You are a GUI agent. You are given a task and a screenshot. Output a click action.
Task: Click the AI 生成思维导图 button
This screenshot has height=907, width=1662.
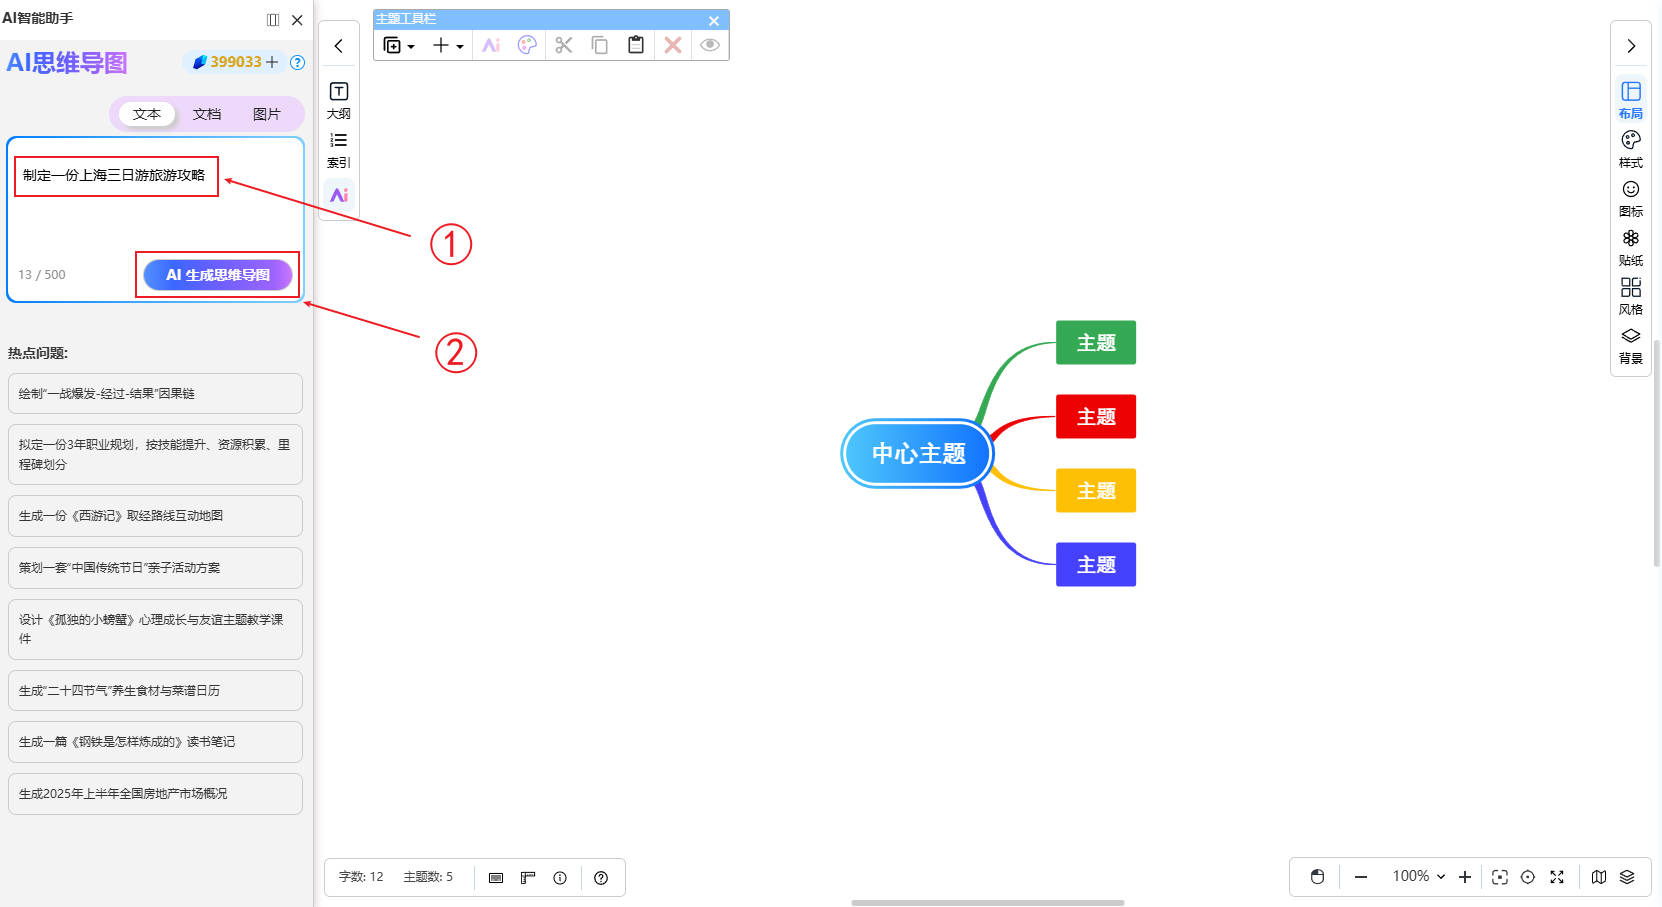tap(218, 275)
